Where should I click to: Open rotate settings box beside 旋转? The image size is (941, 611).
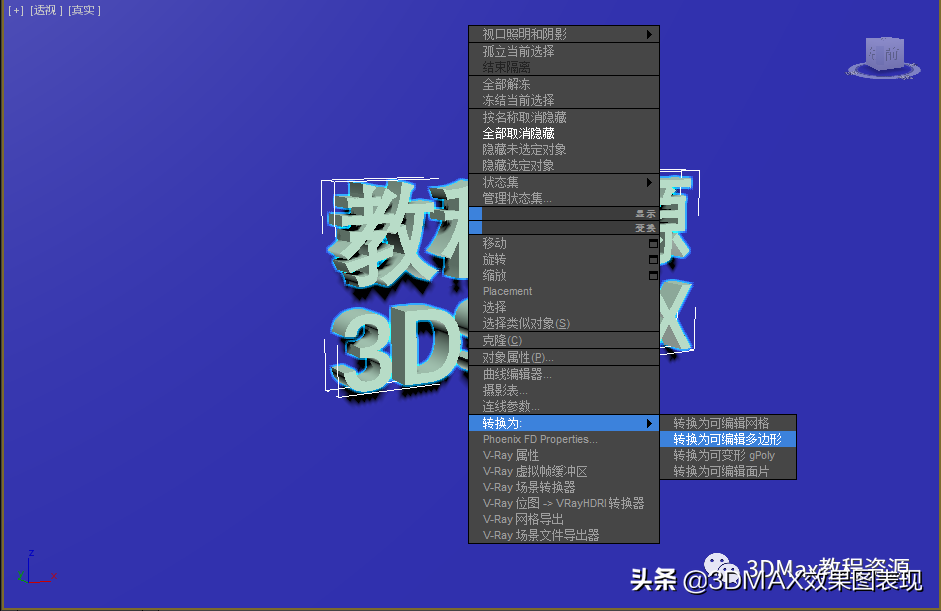pos(653,260)
